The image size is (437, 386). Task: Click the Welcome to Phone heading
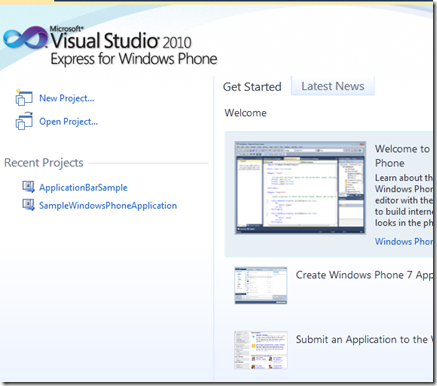coord(402,156)
